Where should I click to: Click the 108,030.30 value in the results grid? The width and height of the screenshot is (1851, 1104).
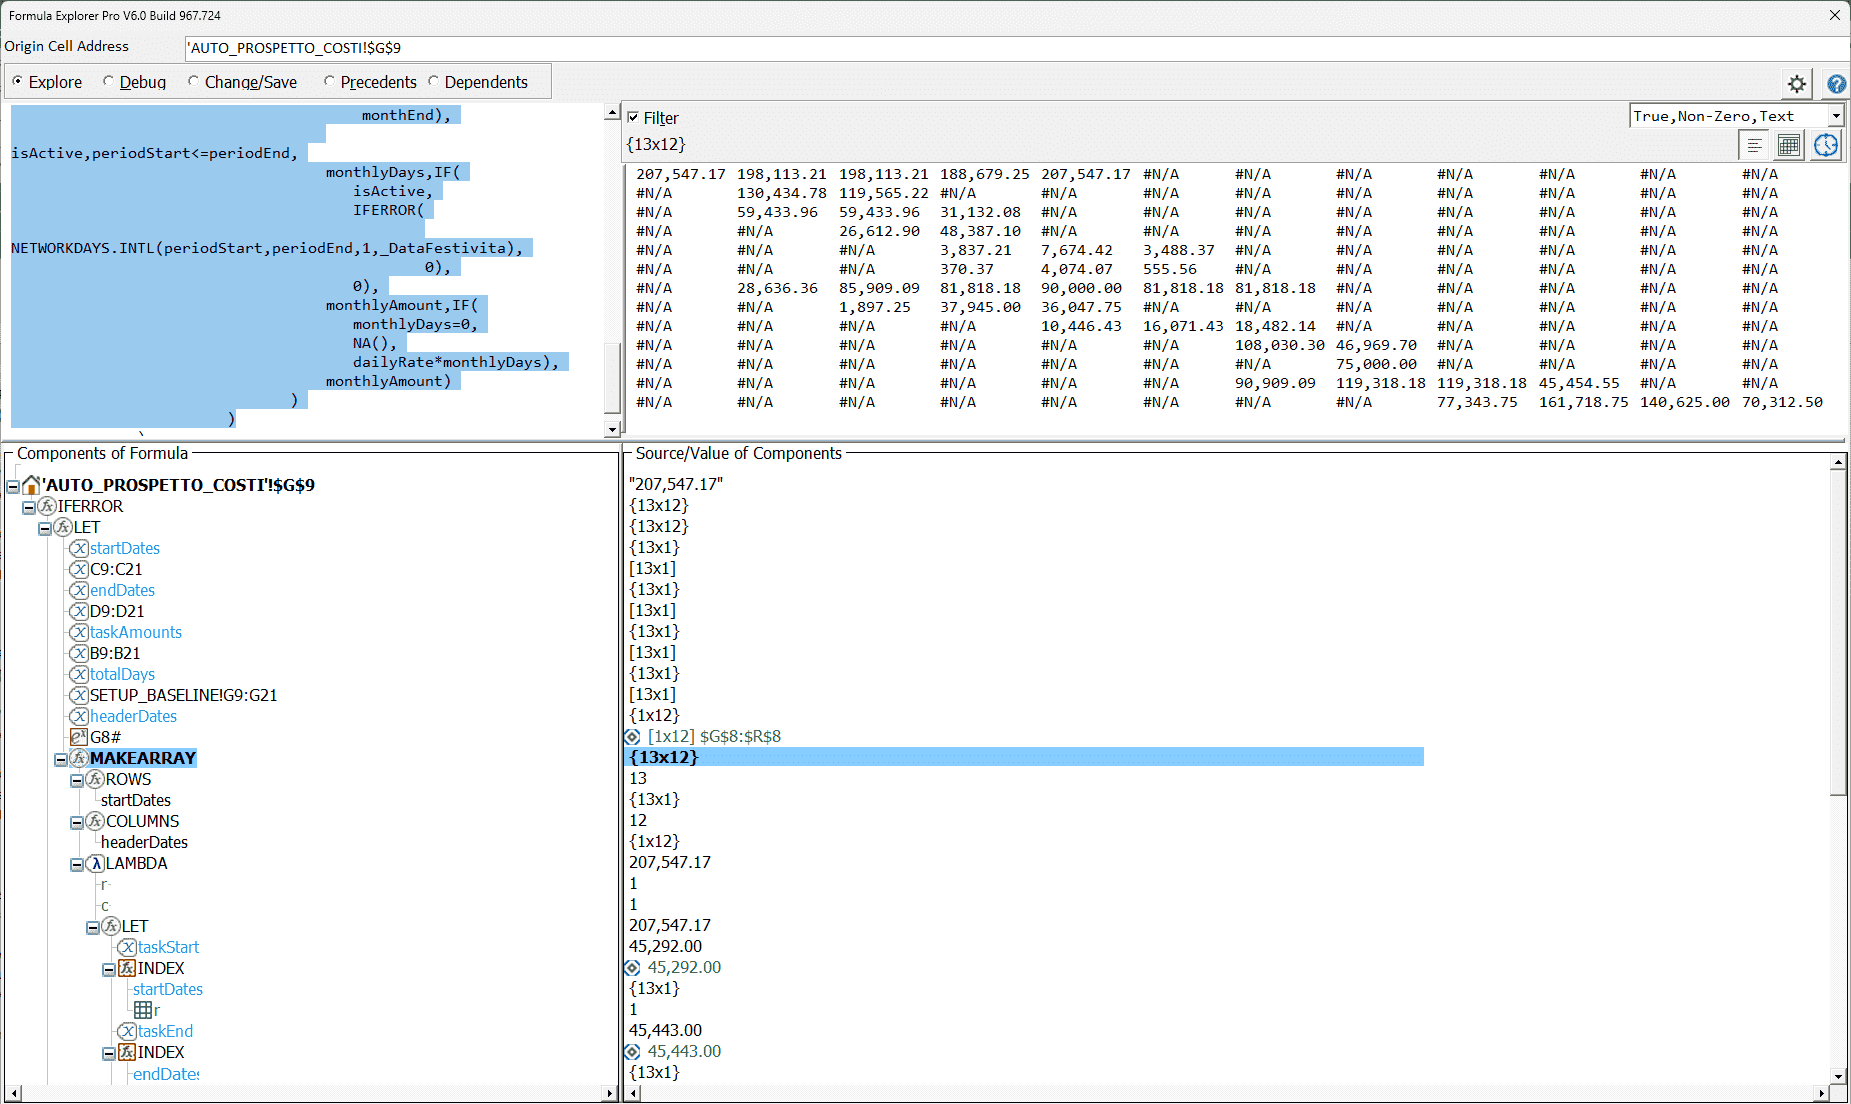tap(1280, 345)
